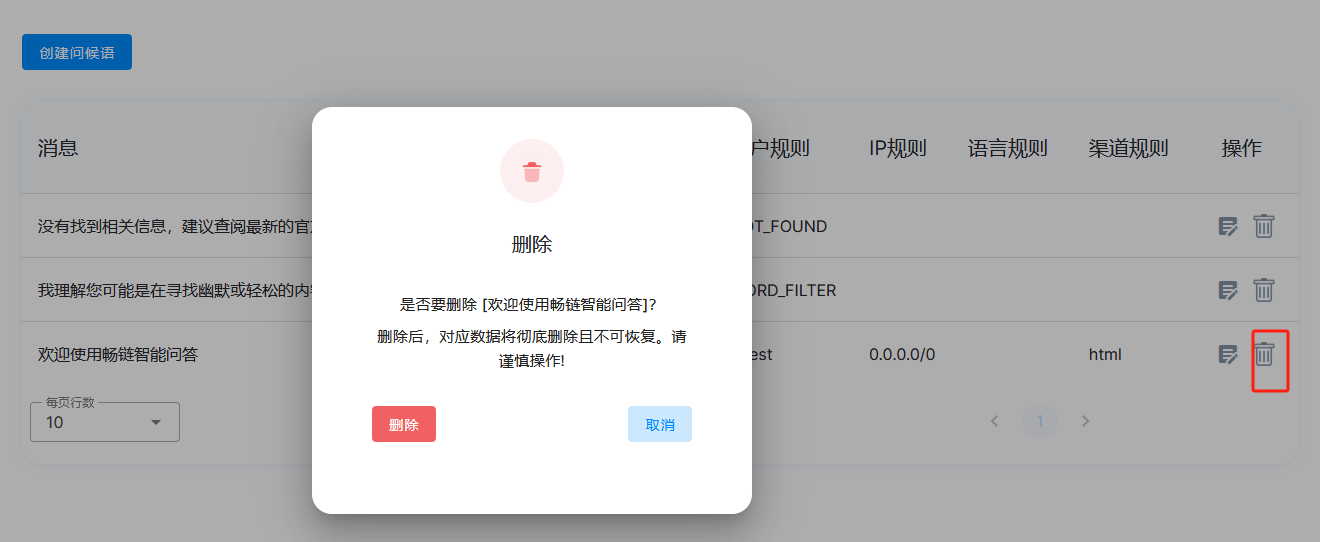The image size is (1320, 542).
Task: Click trash icon for the 没有找到相关信息 row
Action: coord(1264,226)
